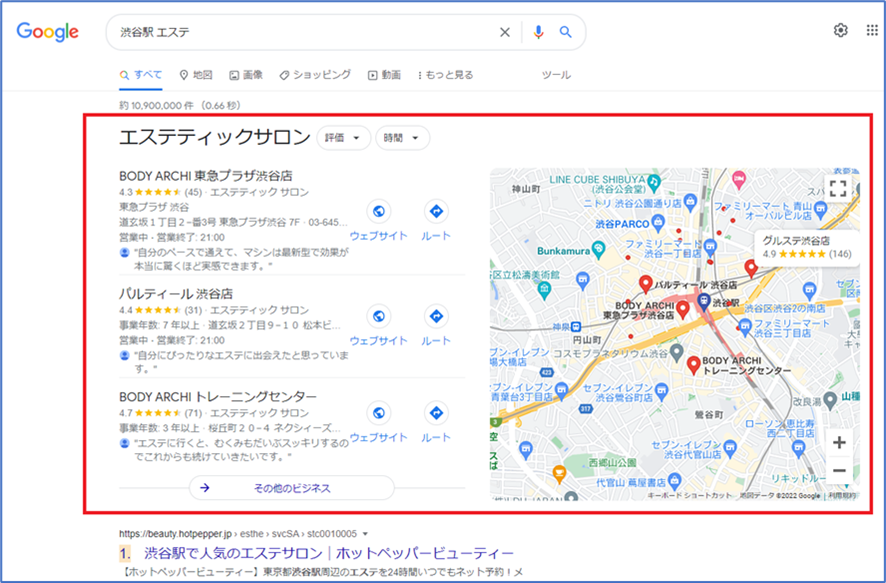The width and height of the screenshot is (886, 583).
Task: Click the website globe icon for パルティール 渋谷店
Action: click(x=379, y=316)
